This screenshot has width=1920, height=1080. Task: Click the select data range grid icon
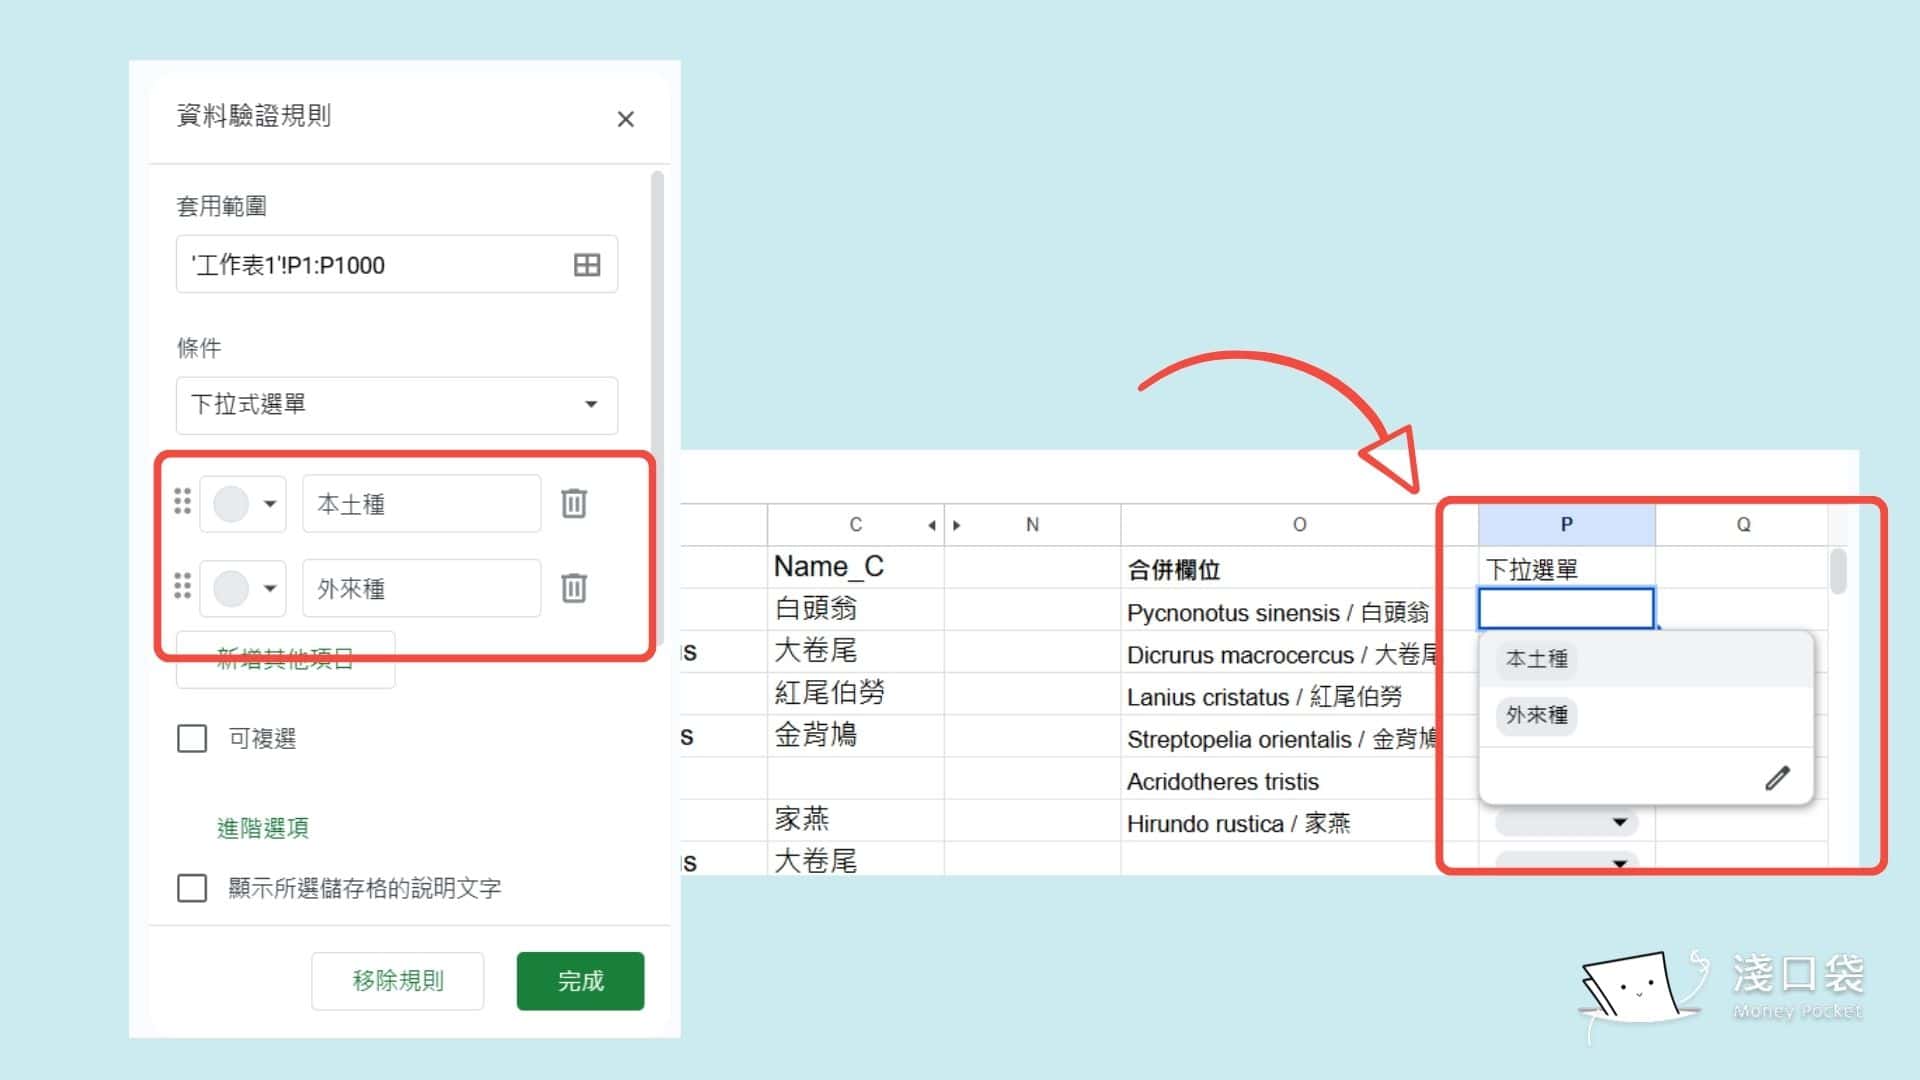click(x=587, y=265)
